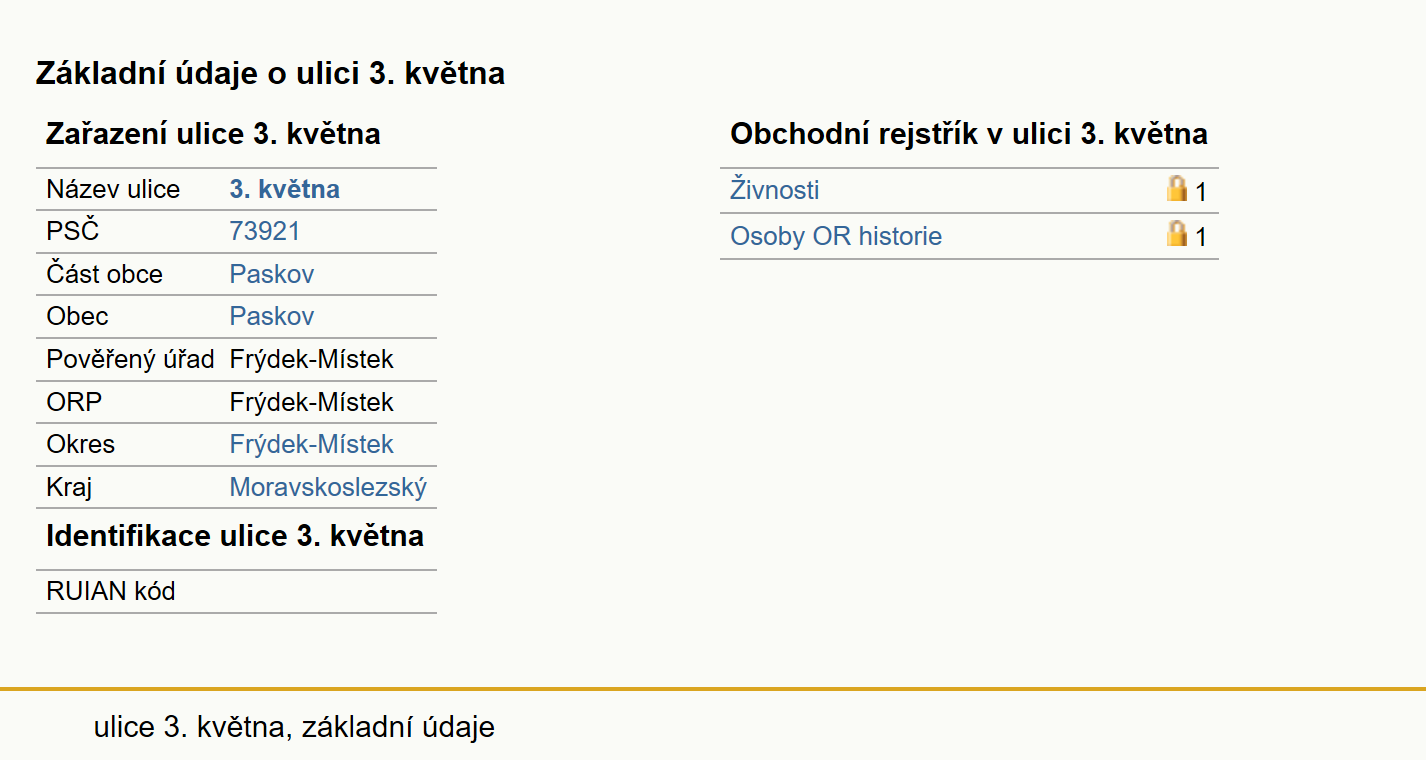Image resolution: width=1426 pixels, height=760 pixels.
Task: Click the Osoby OR historie count number 1
Action: (x=1201, y=237)
